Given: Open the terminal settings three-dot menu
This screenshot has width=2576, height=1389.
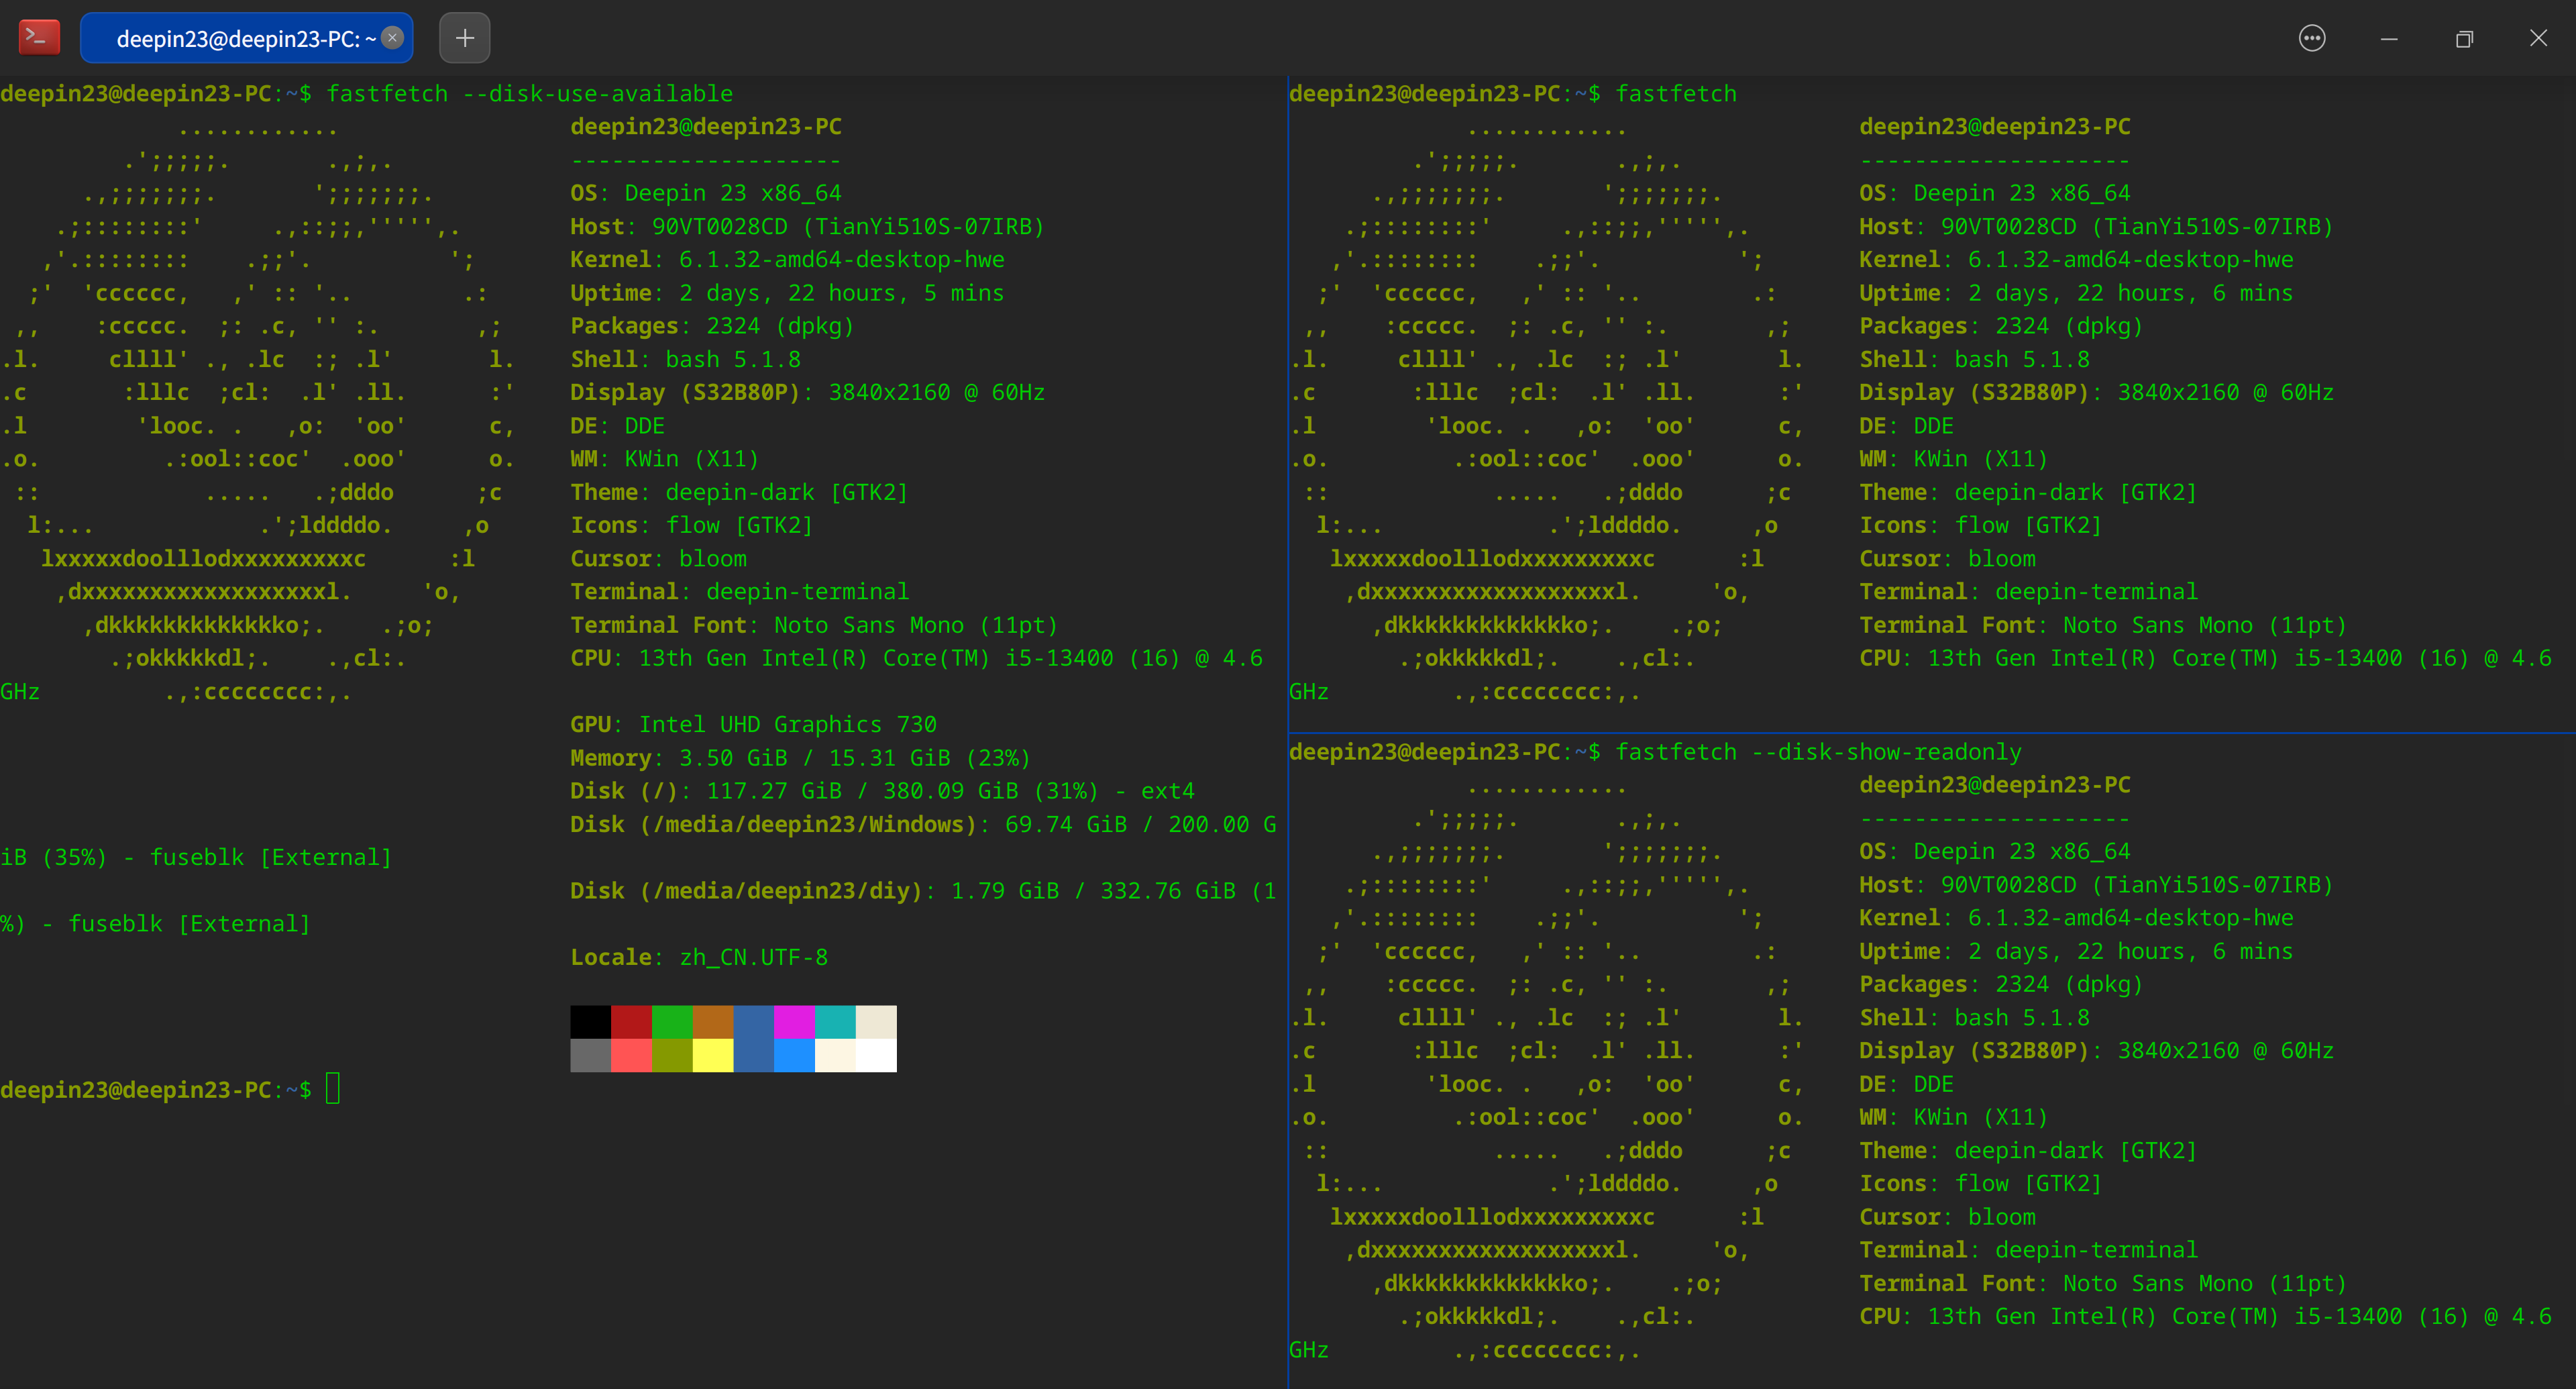Looking at the screenshot, I should tap(2311, 38).
